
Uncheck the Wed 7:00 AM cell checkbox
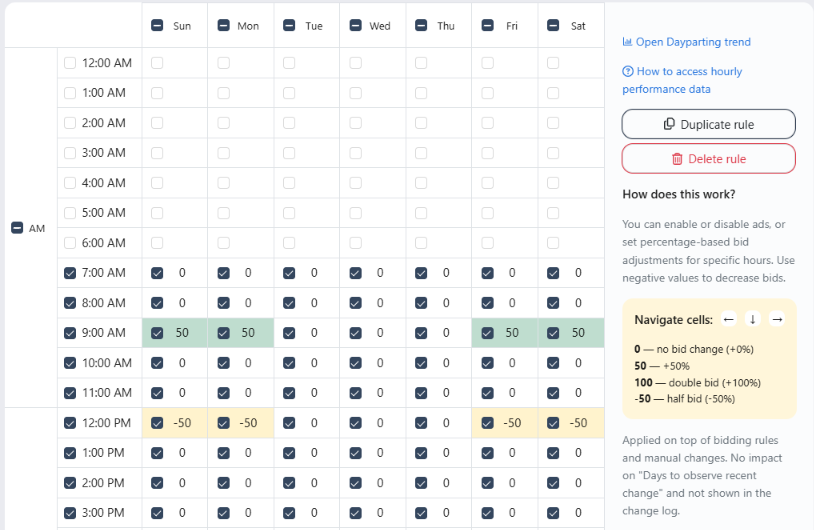tap(356, 273)
